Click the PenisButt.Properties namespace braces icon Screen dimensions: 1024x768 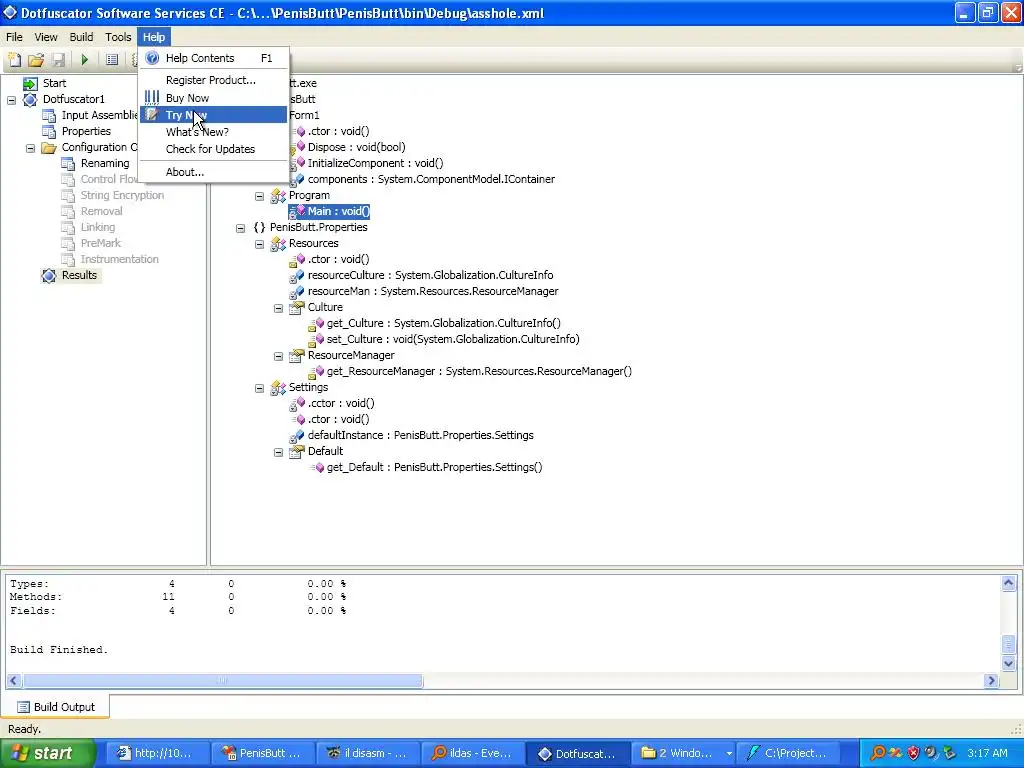tap(259, 227)
